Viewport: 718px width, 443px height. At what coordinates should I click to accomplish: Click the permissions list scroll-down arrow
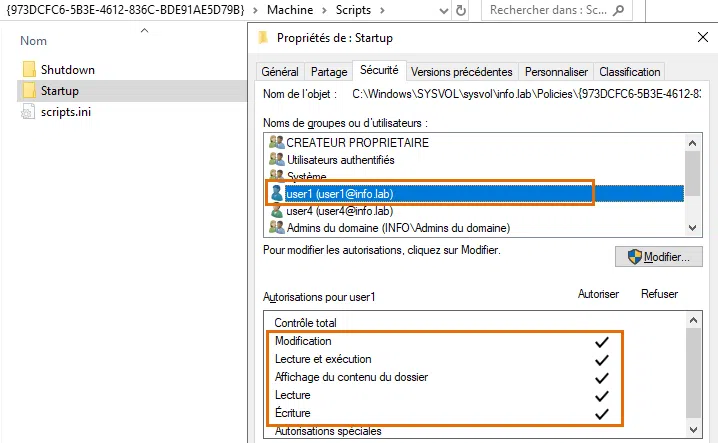coord(693,430)
